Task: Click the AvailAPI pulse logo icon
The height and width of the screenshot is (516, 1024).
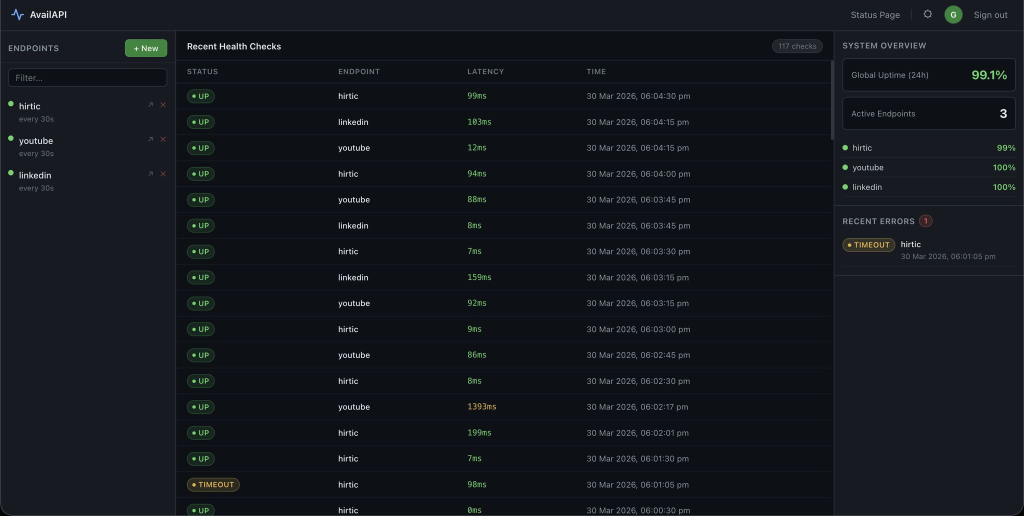Action: pos(18,14)
